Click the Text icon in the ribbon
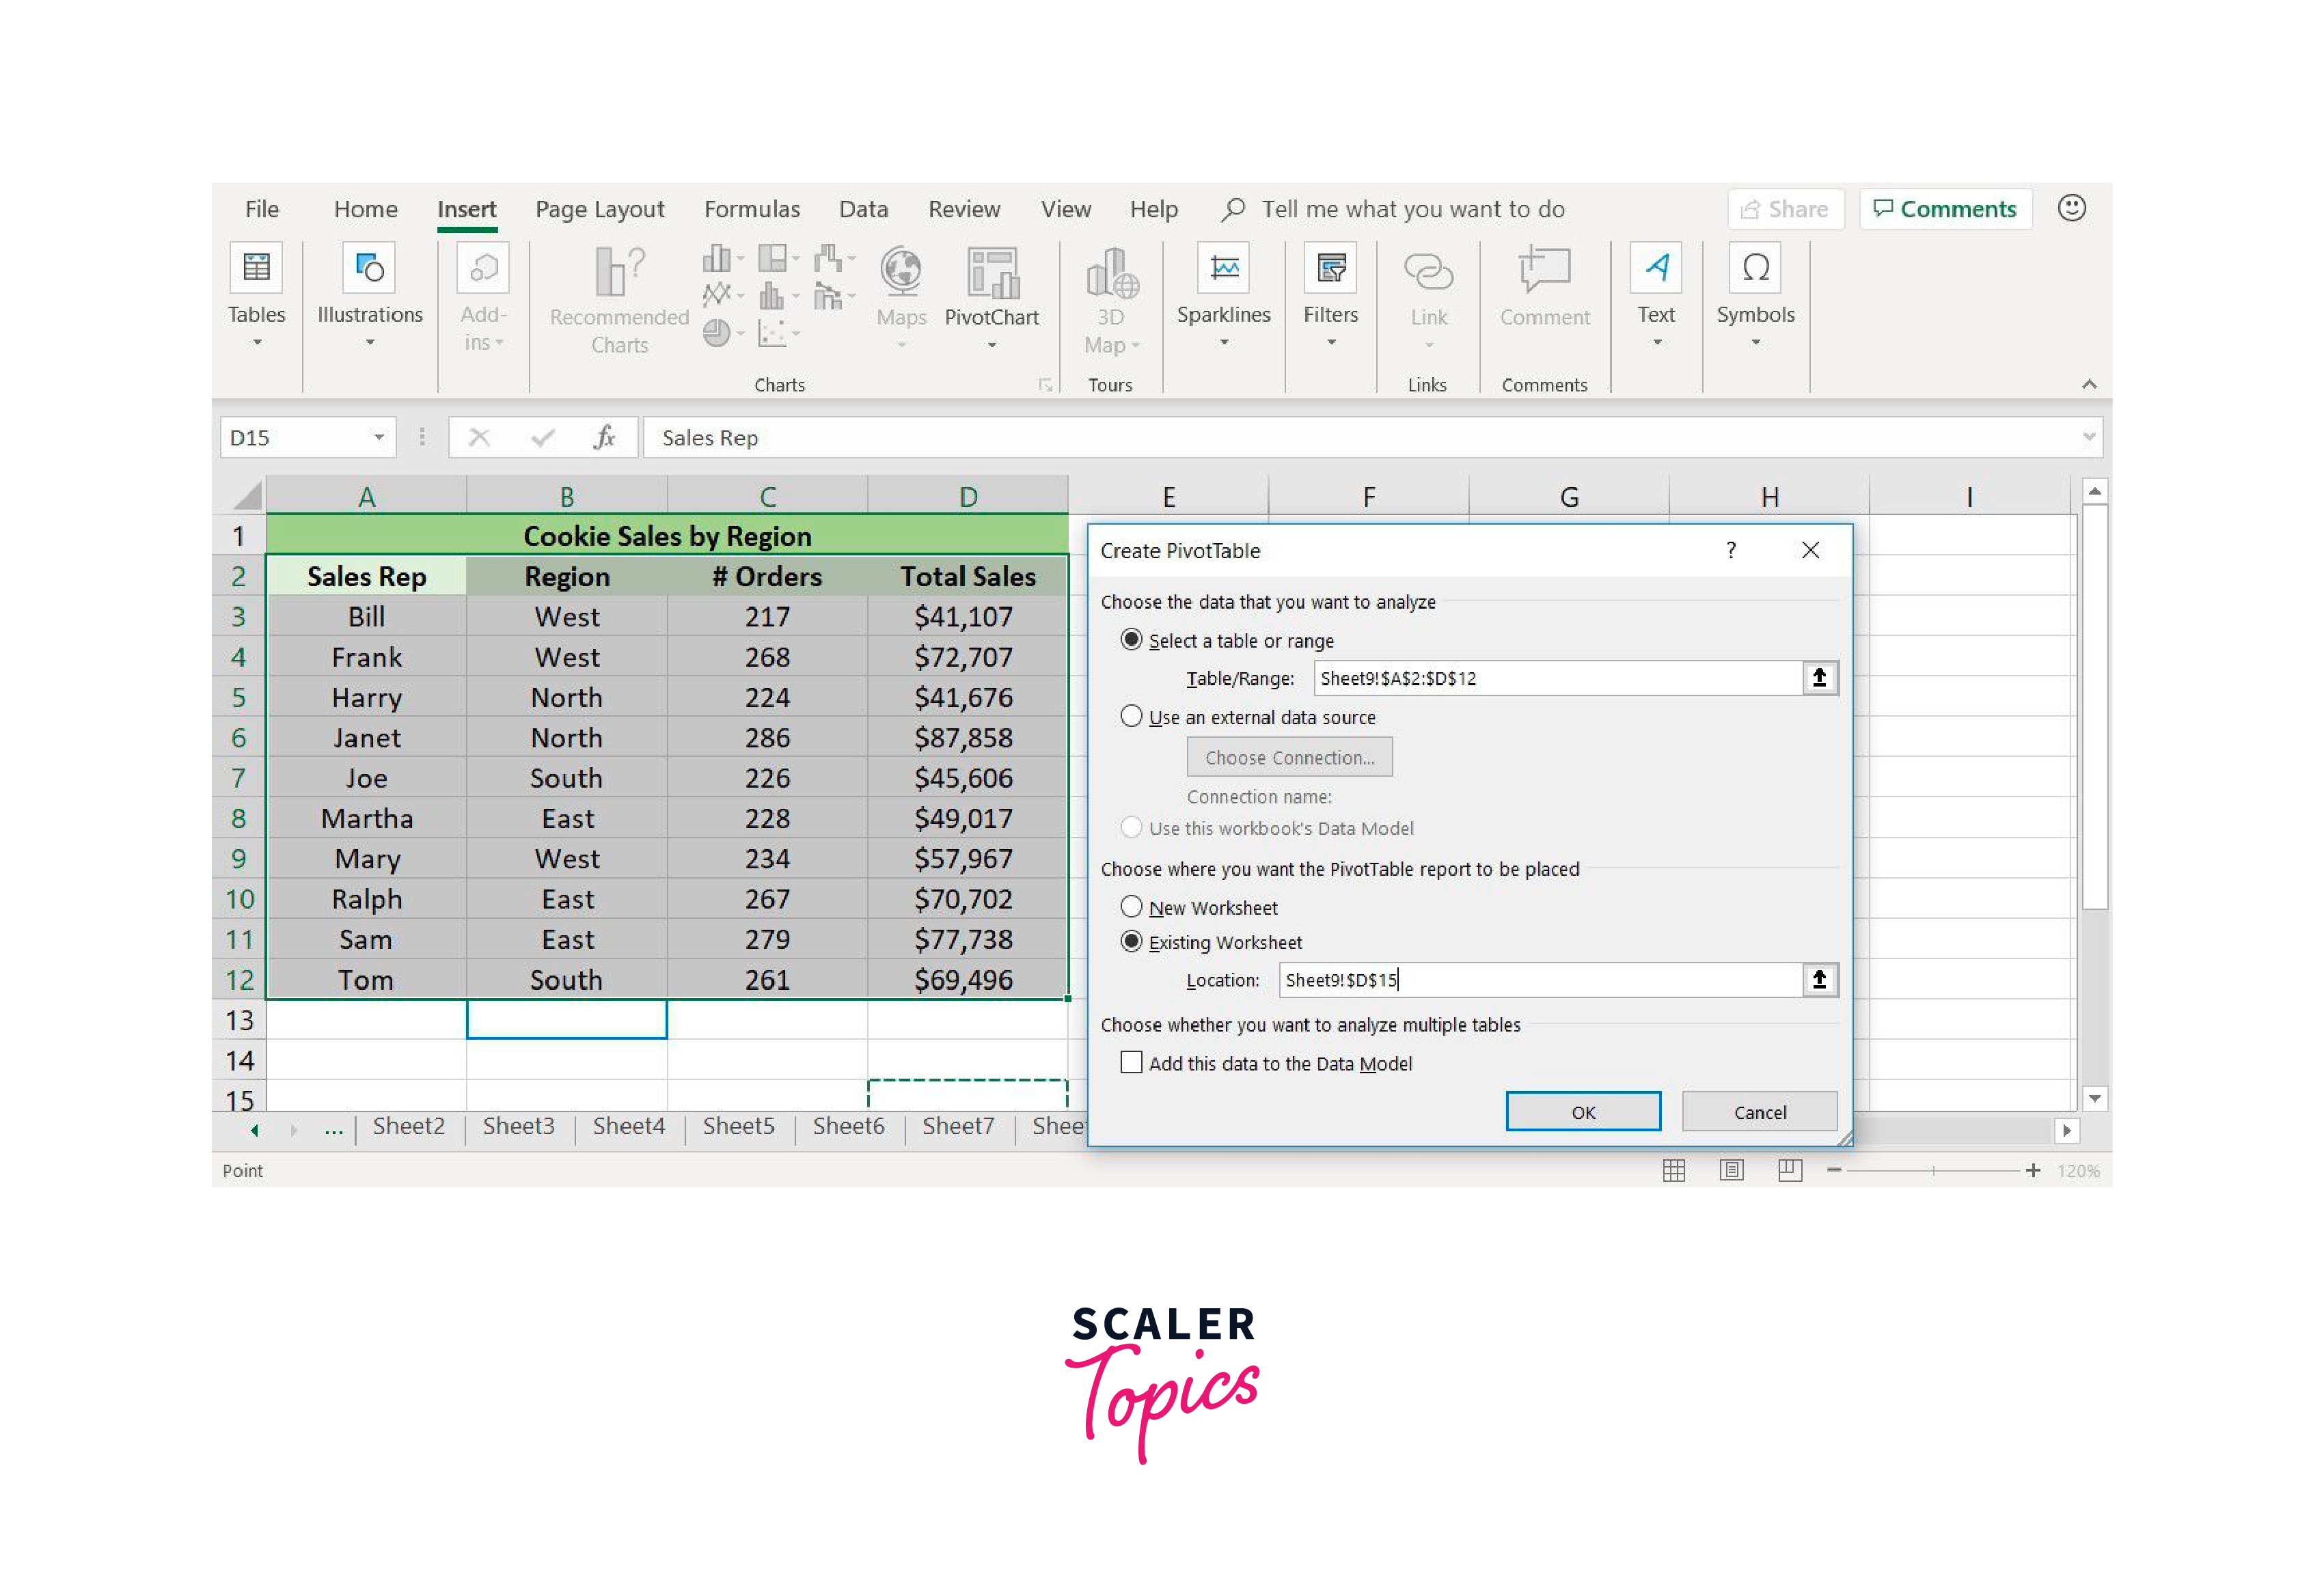The image size is (2324, 1589). click(x=1655, y=268)
